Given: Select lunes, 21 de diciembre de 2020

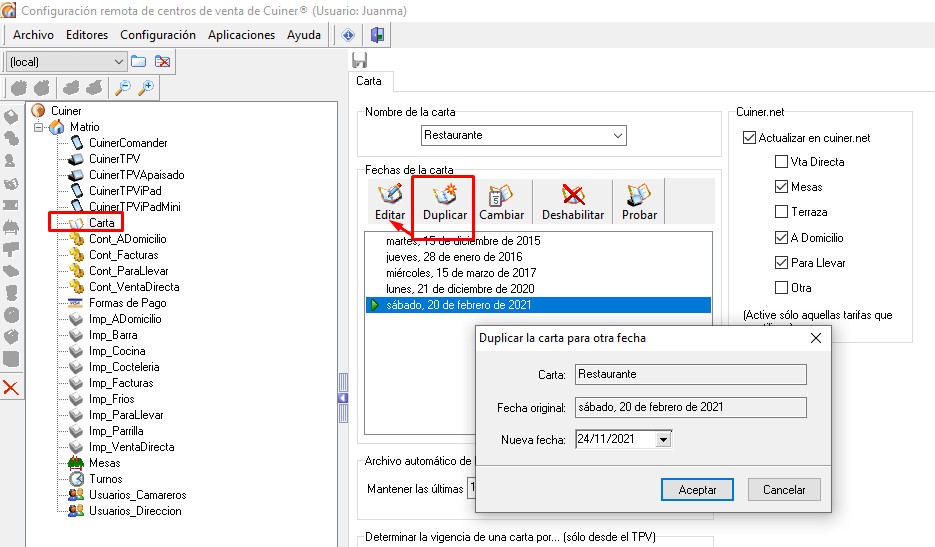Looking at the screenshot, I should (x=538, y=289).
